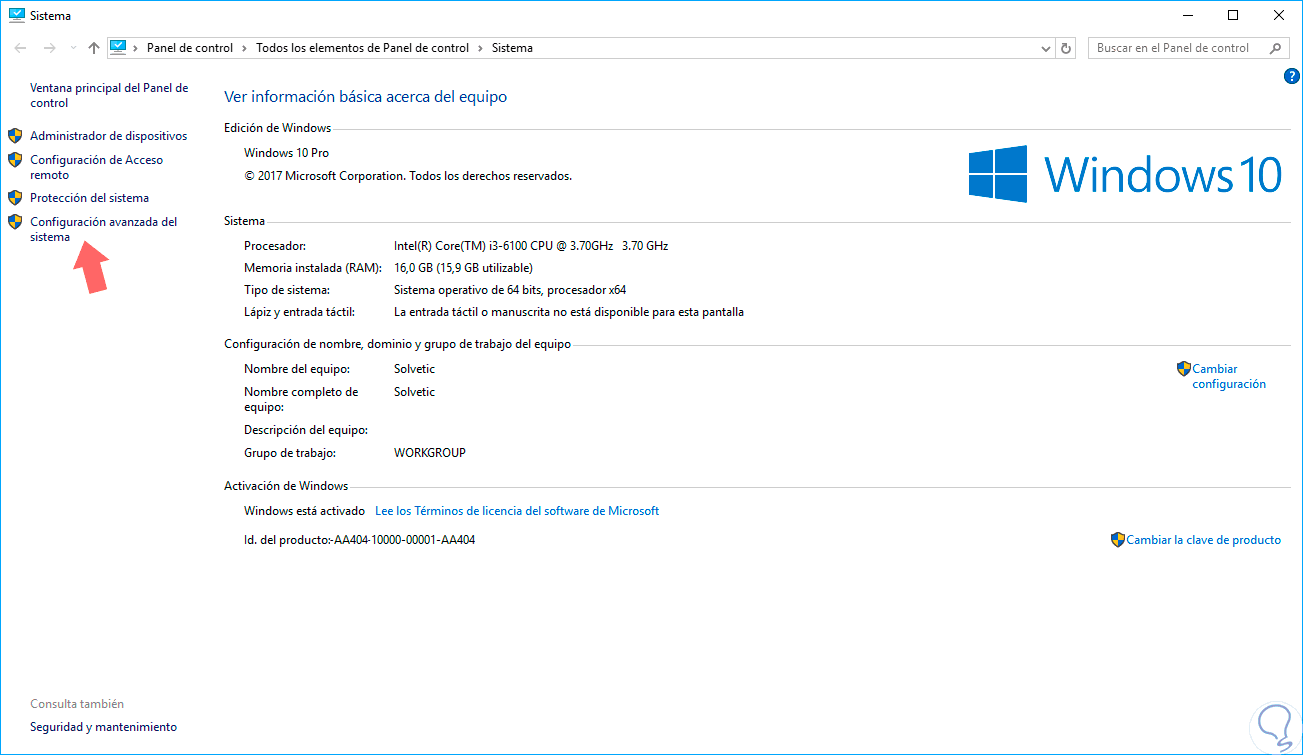Click the computer icon in the address bar
The image size is (1303, 755).
[x=119, y=47]
